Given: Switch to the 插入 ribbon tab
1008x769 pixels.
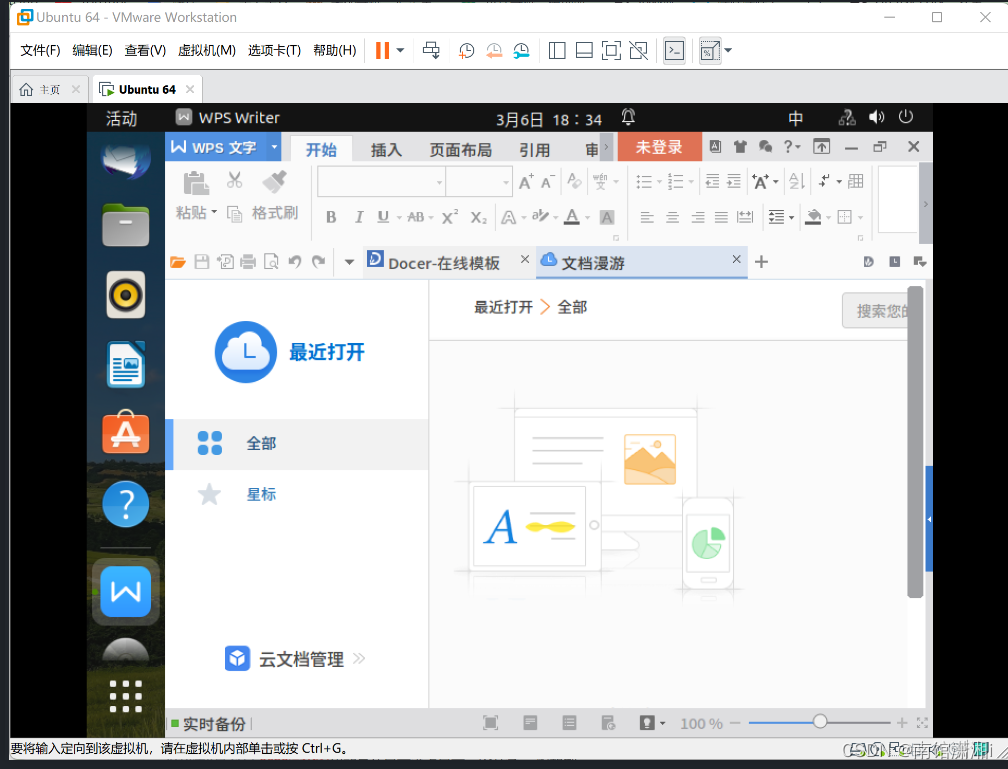Looking at the screenshot, I should 385,148.
